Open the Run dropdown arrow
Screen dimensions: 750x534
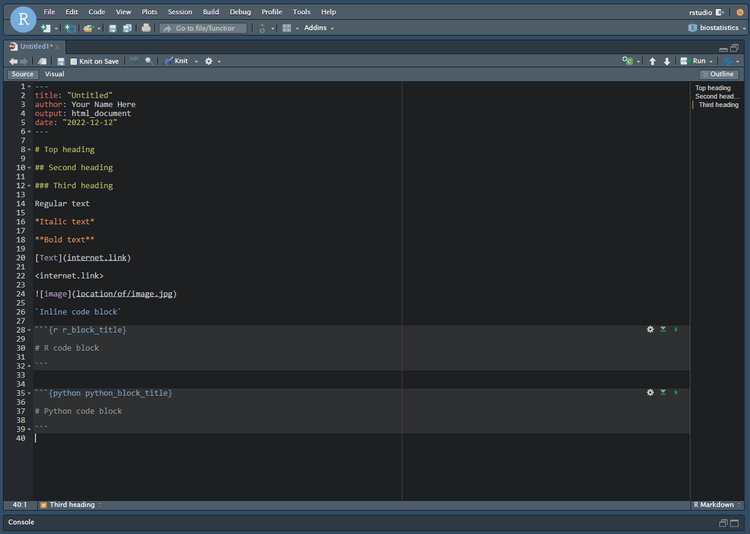click(711, 61)
